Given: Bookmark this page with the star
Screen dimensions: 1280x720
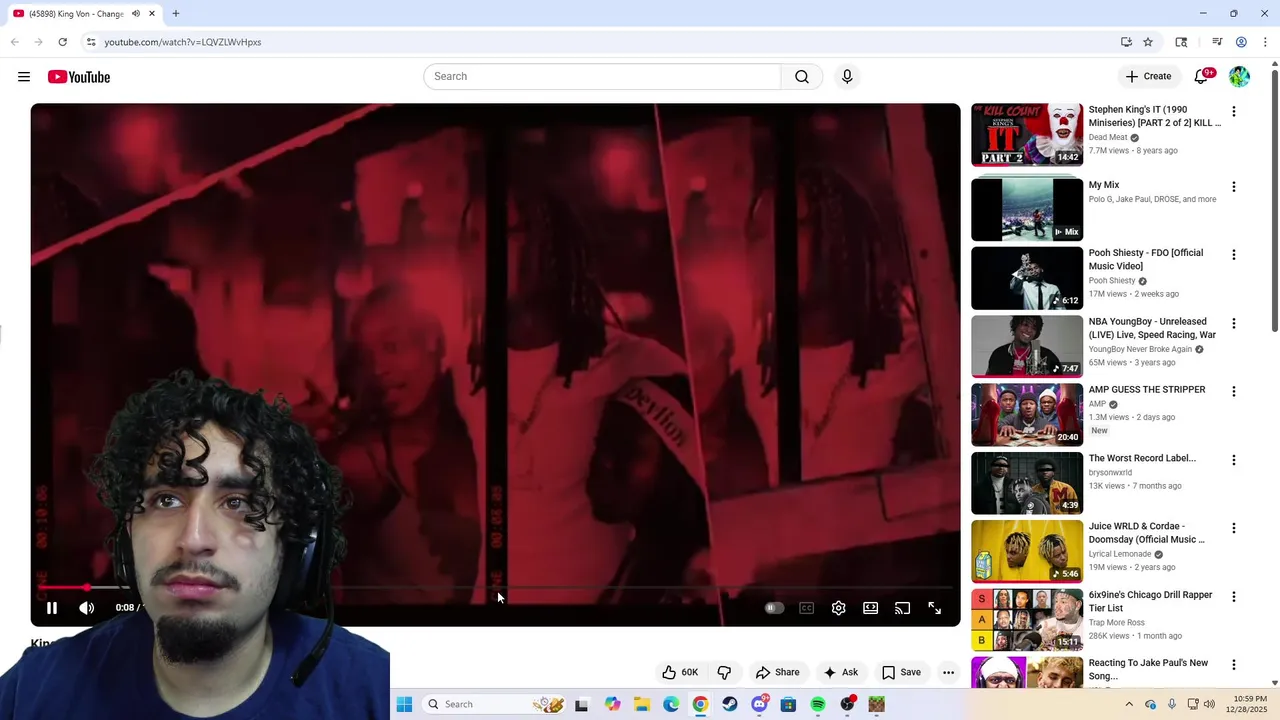Looking at the screenshot, I should tap(1148, 42).
